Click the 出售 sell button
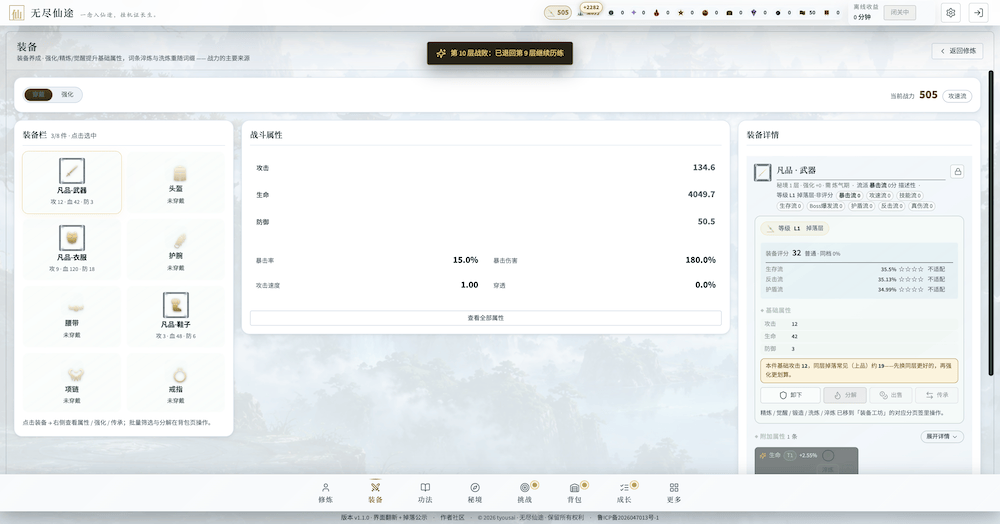The width and height of the screenshot is (1000, 524). (890, 395)
